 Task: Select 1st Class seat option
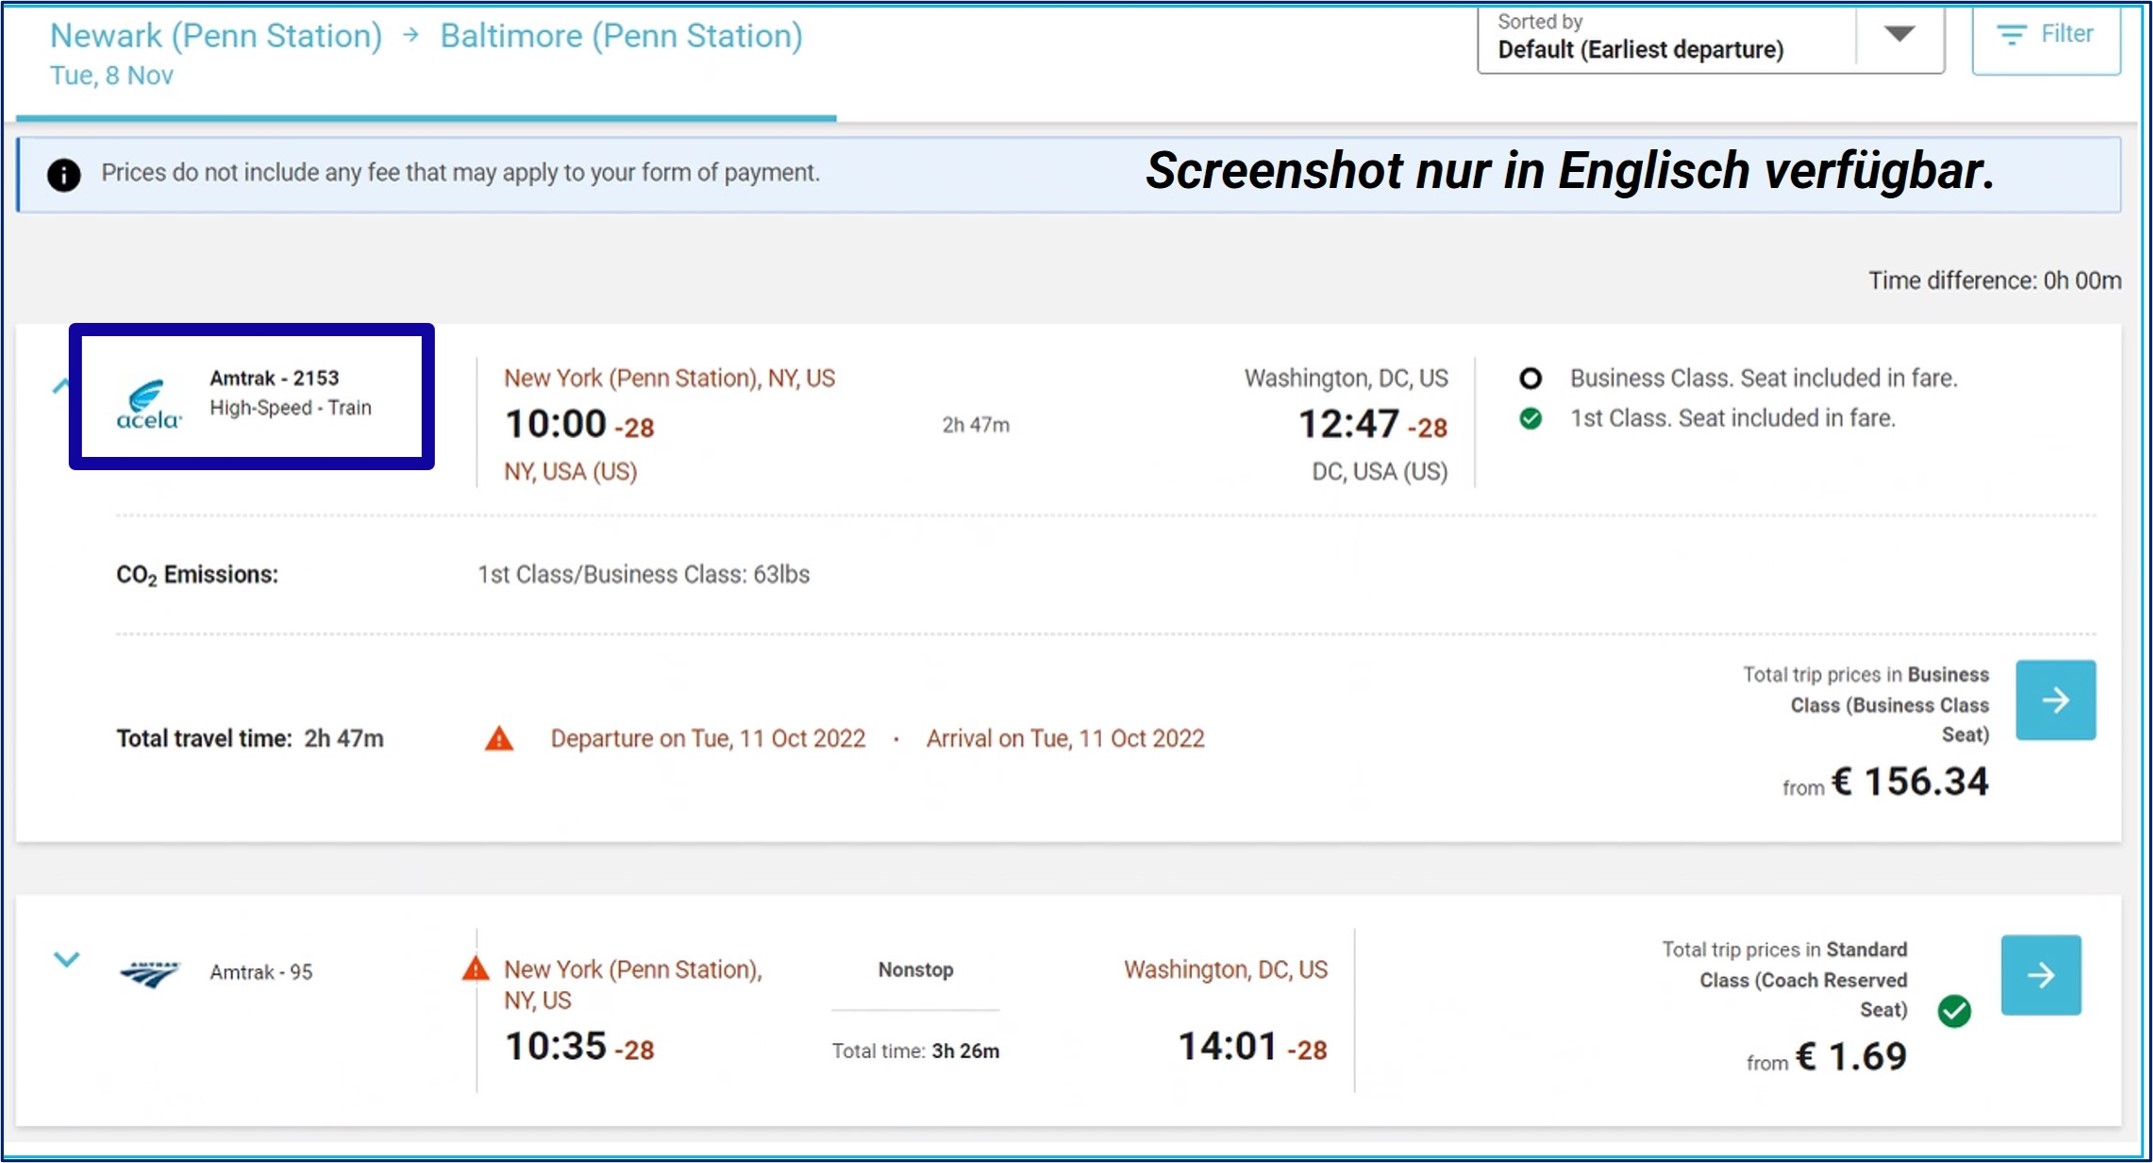click(1530, 419)
